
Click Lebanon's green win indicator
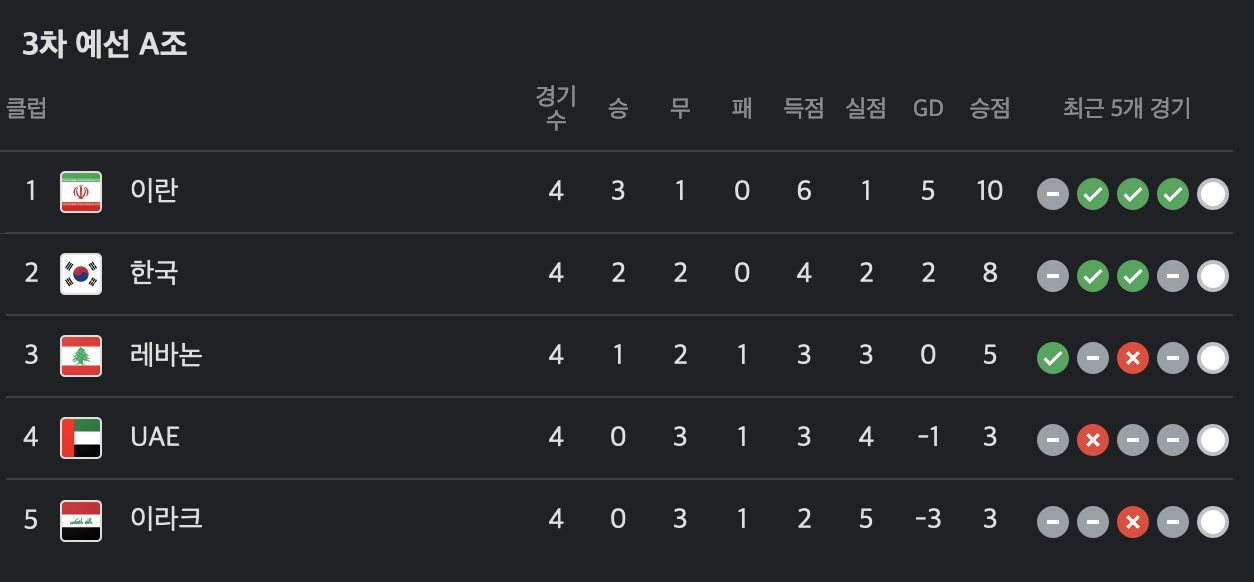(x=1053, y=357)
